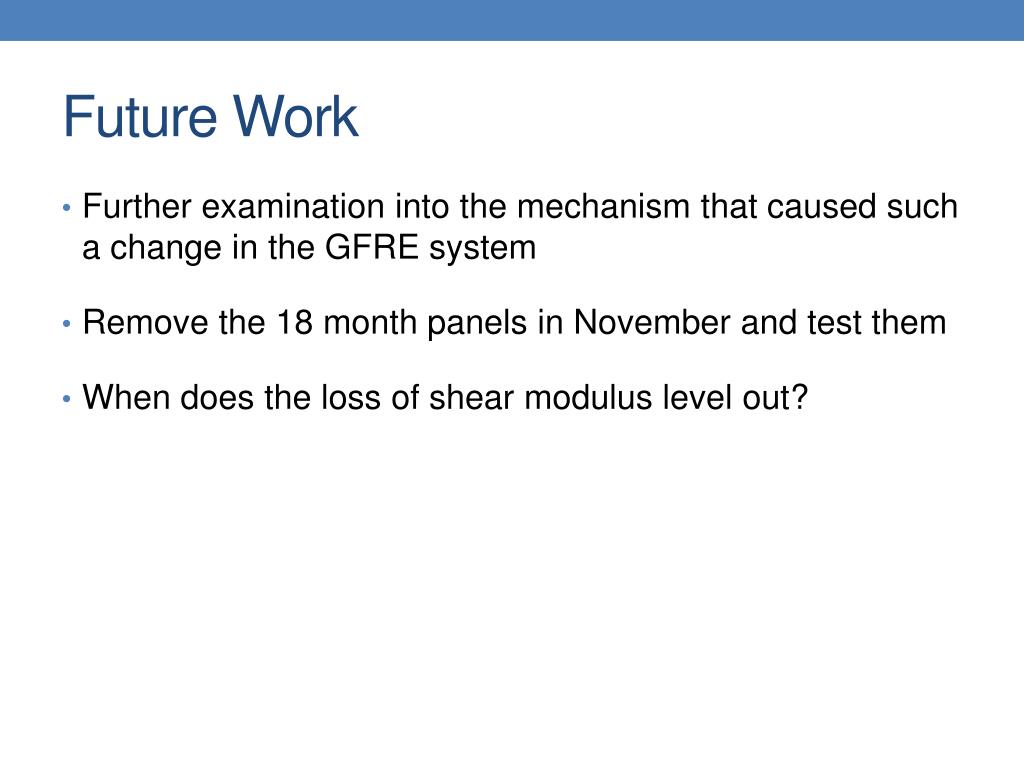Image resolution: width=1024 pixels, height=768 pixels.
Task: Click the word "panels" in second bullet
Action: click(477, 324)
